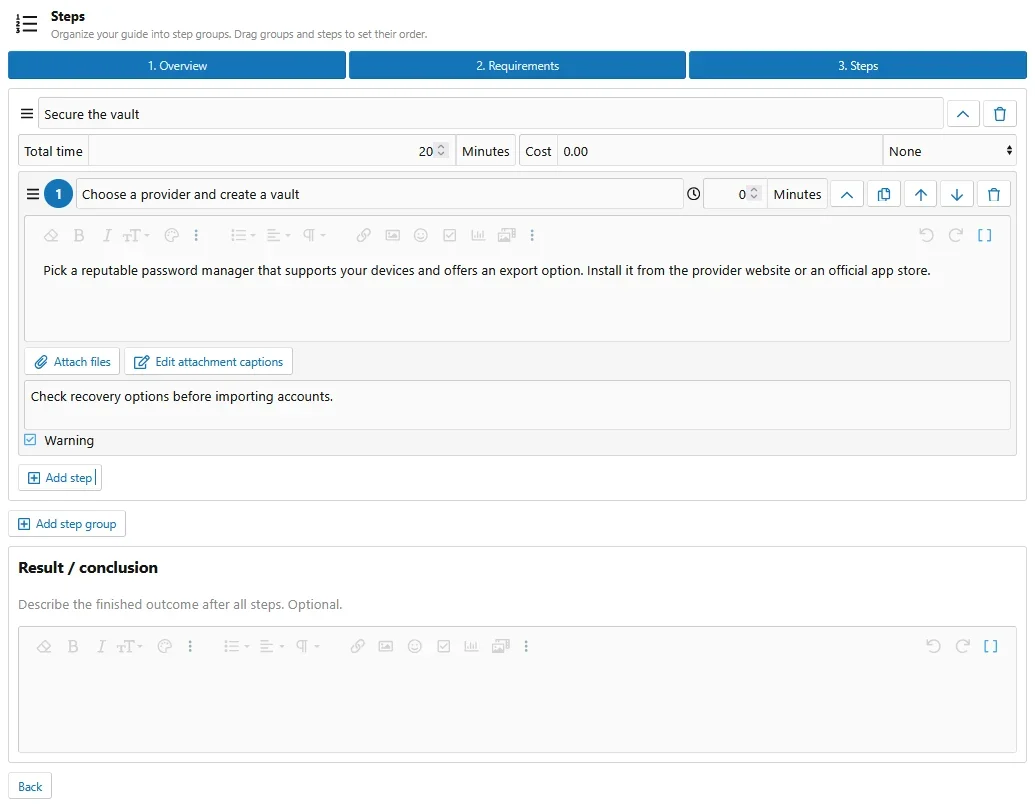Image resolution: width=1035 pixels, height=806 pixels.
Task: Insert a link in the Result / conclusion editor
Action: coord(357,647)
